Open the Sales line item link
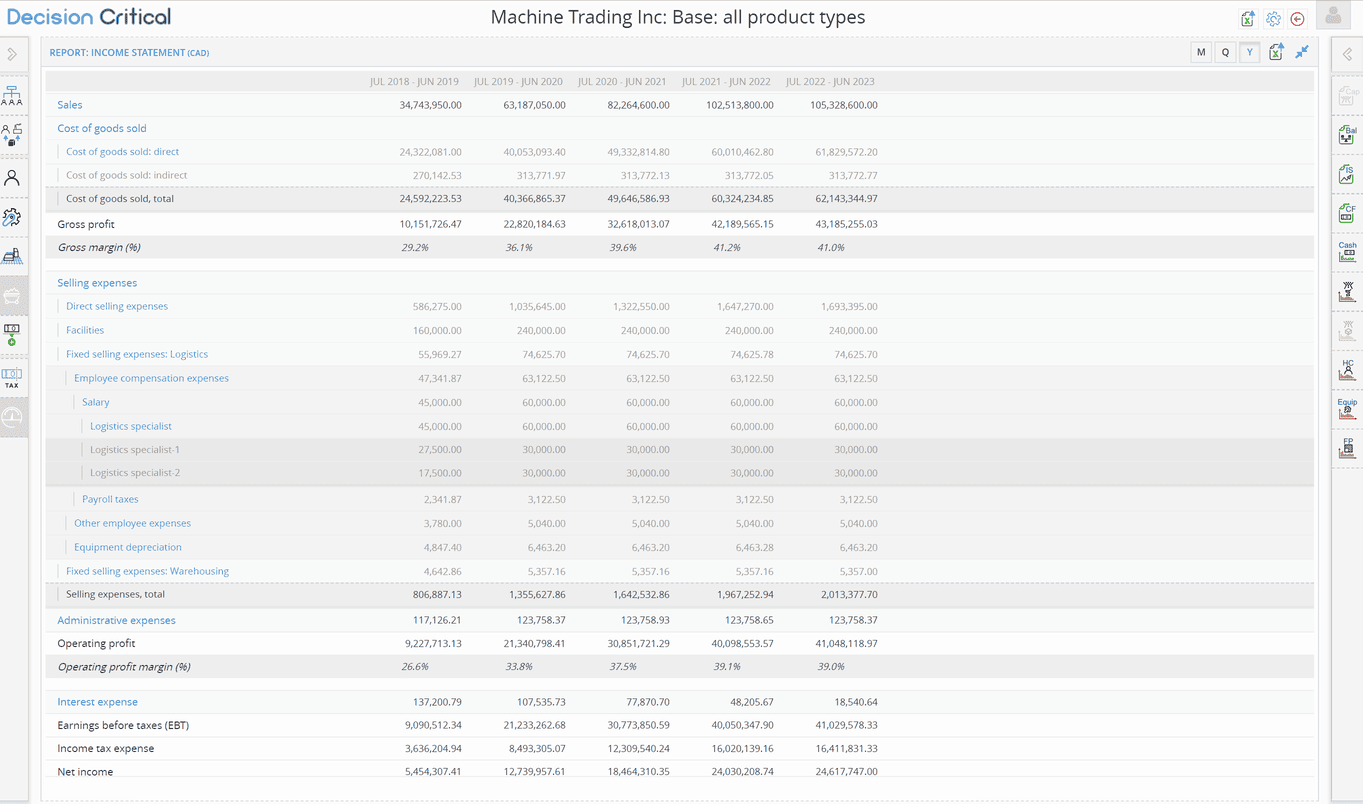The height and width of the screenshot is (804, 1363). [x=70, y=105]
